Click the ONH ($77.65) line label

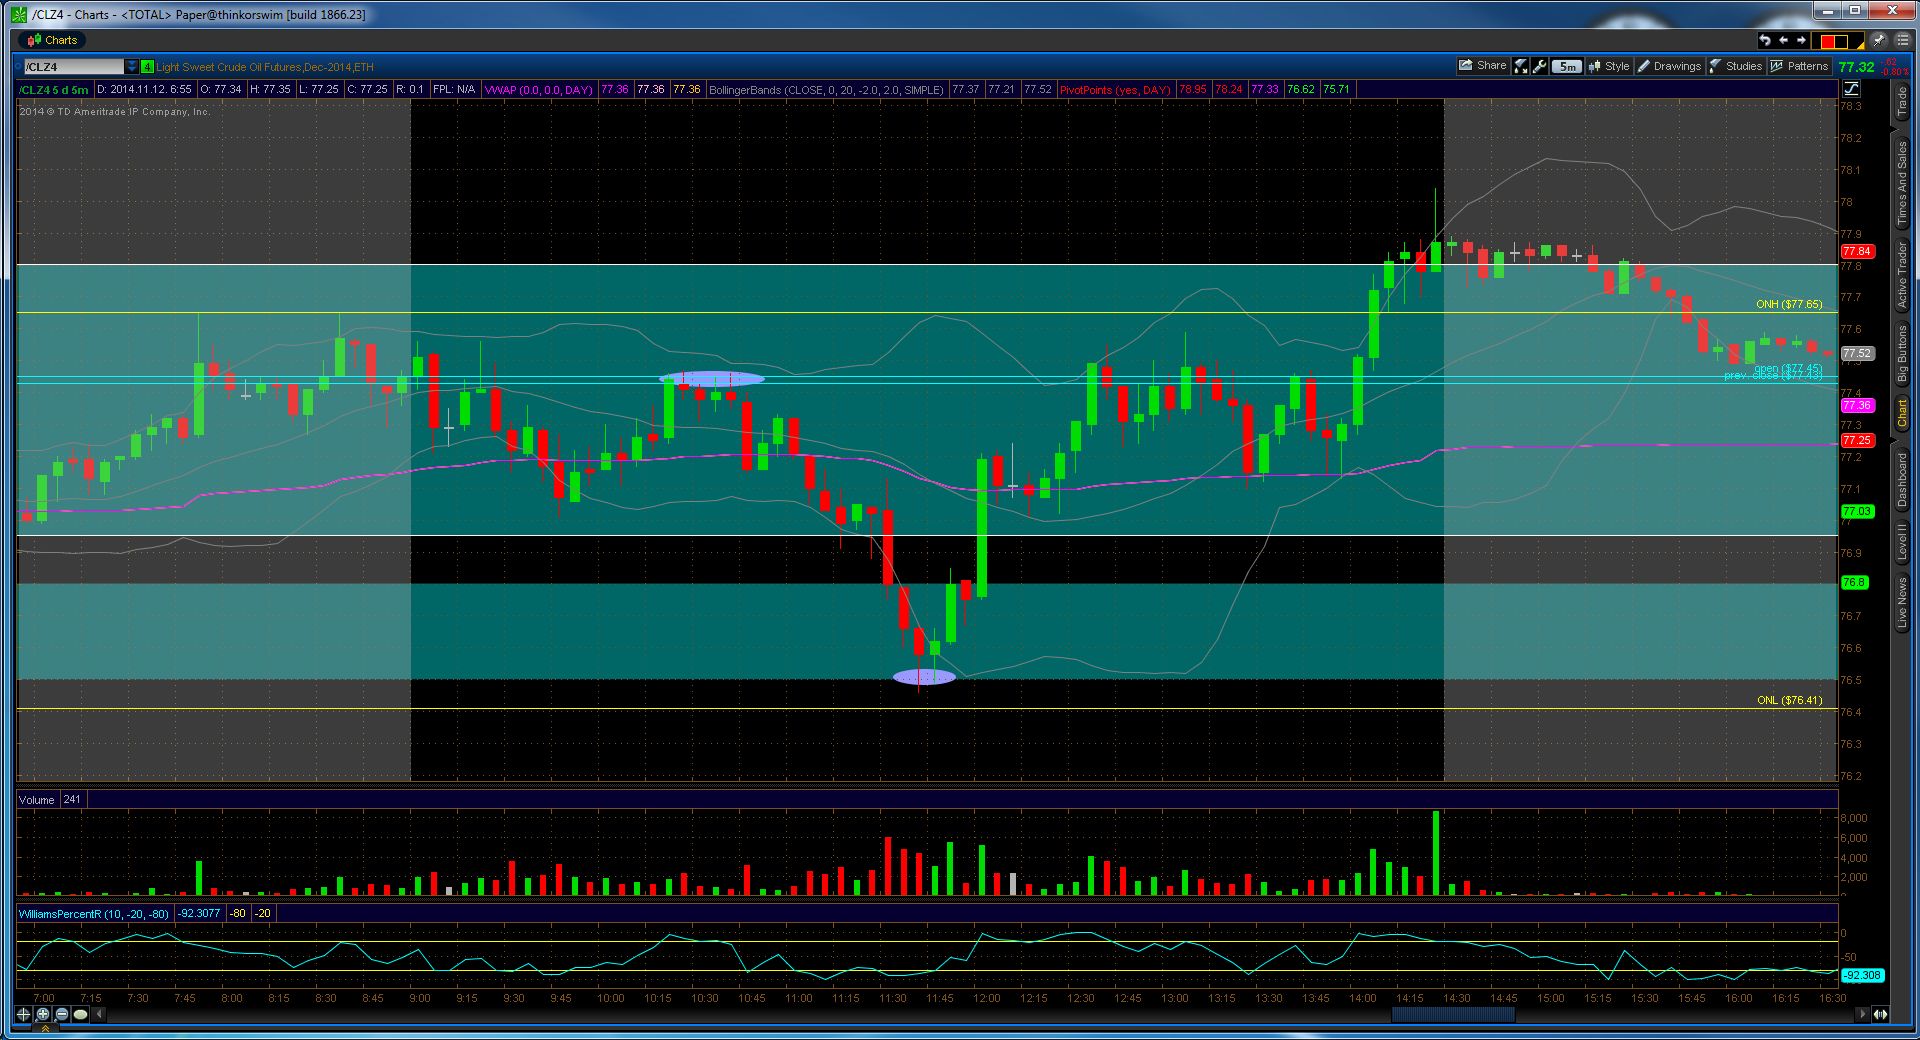(1789, 304)
